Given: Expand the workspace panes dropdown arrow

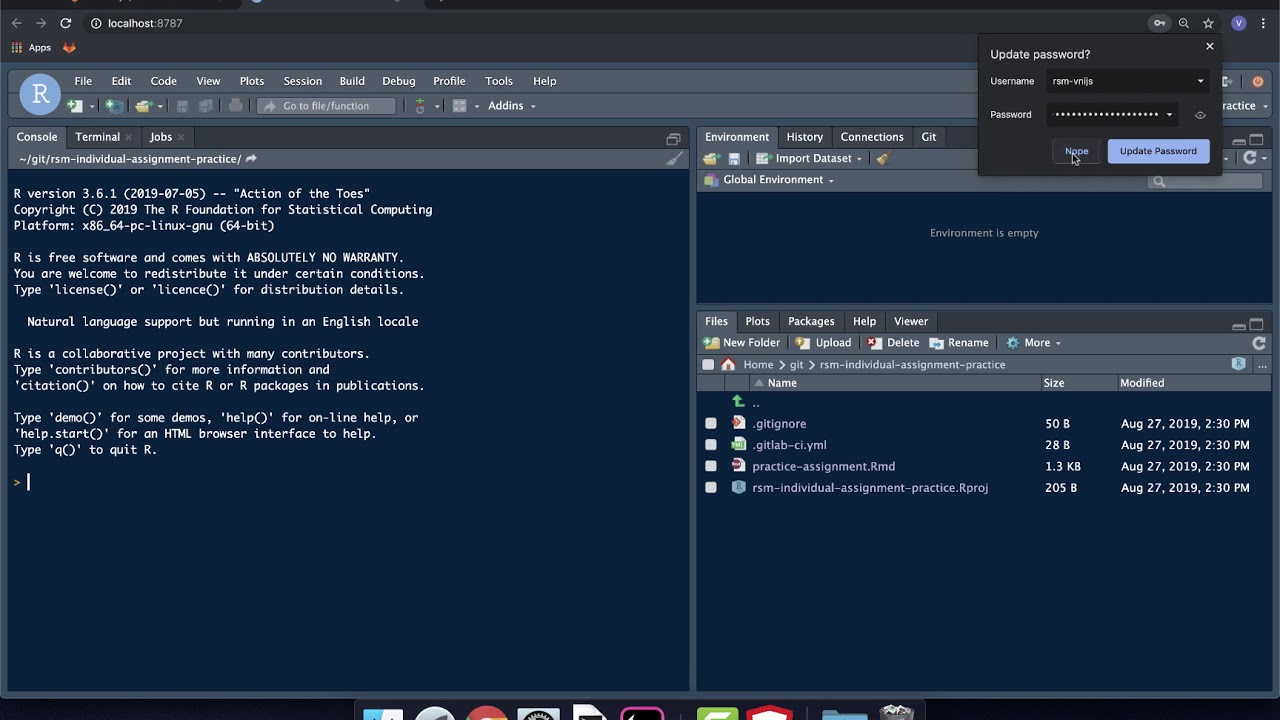Looking at the screenshot, I should tap(476, 106).
